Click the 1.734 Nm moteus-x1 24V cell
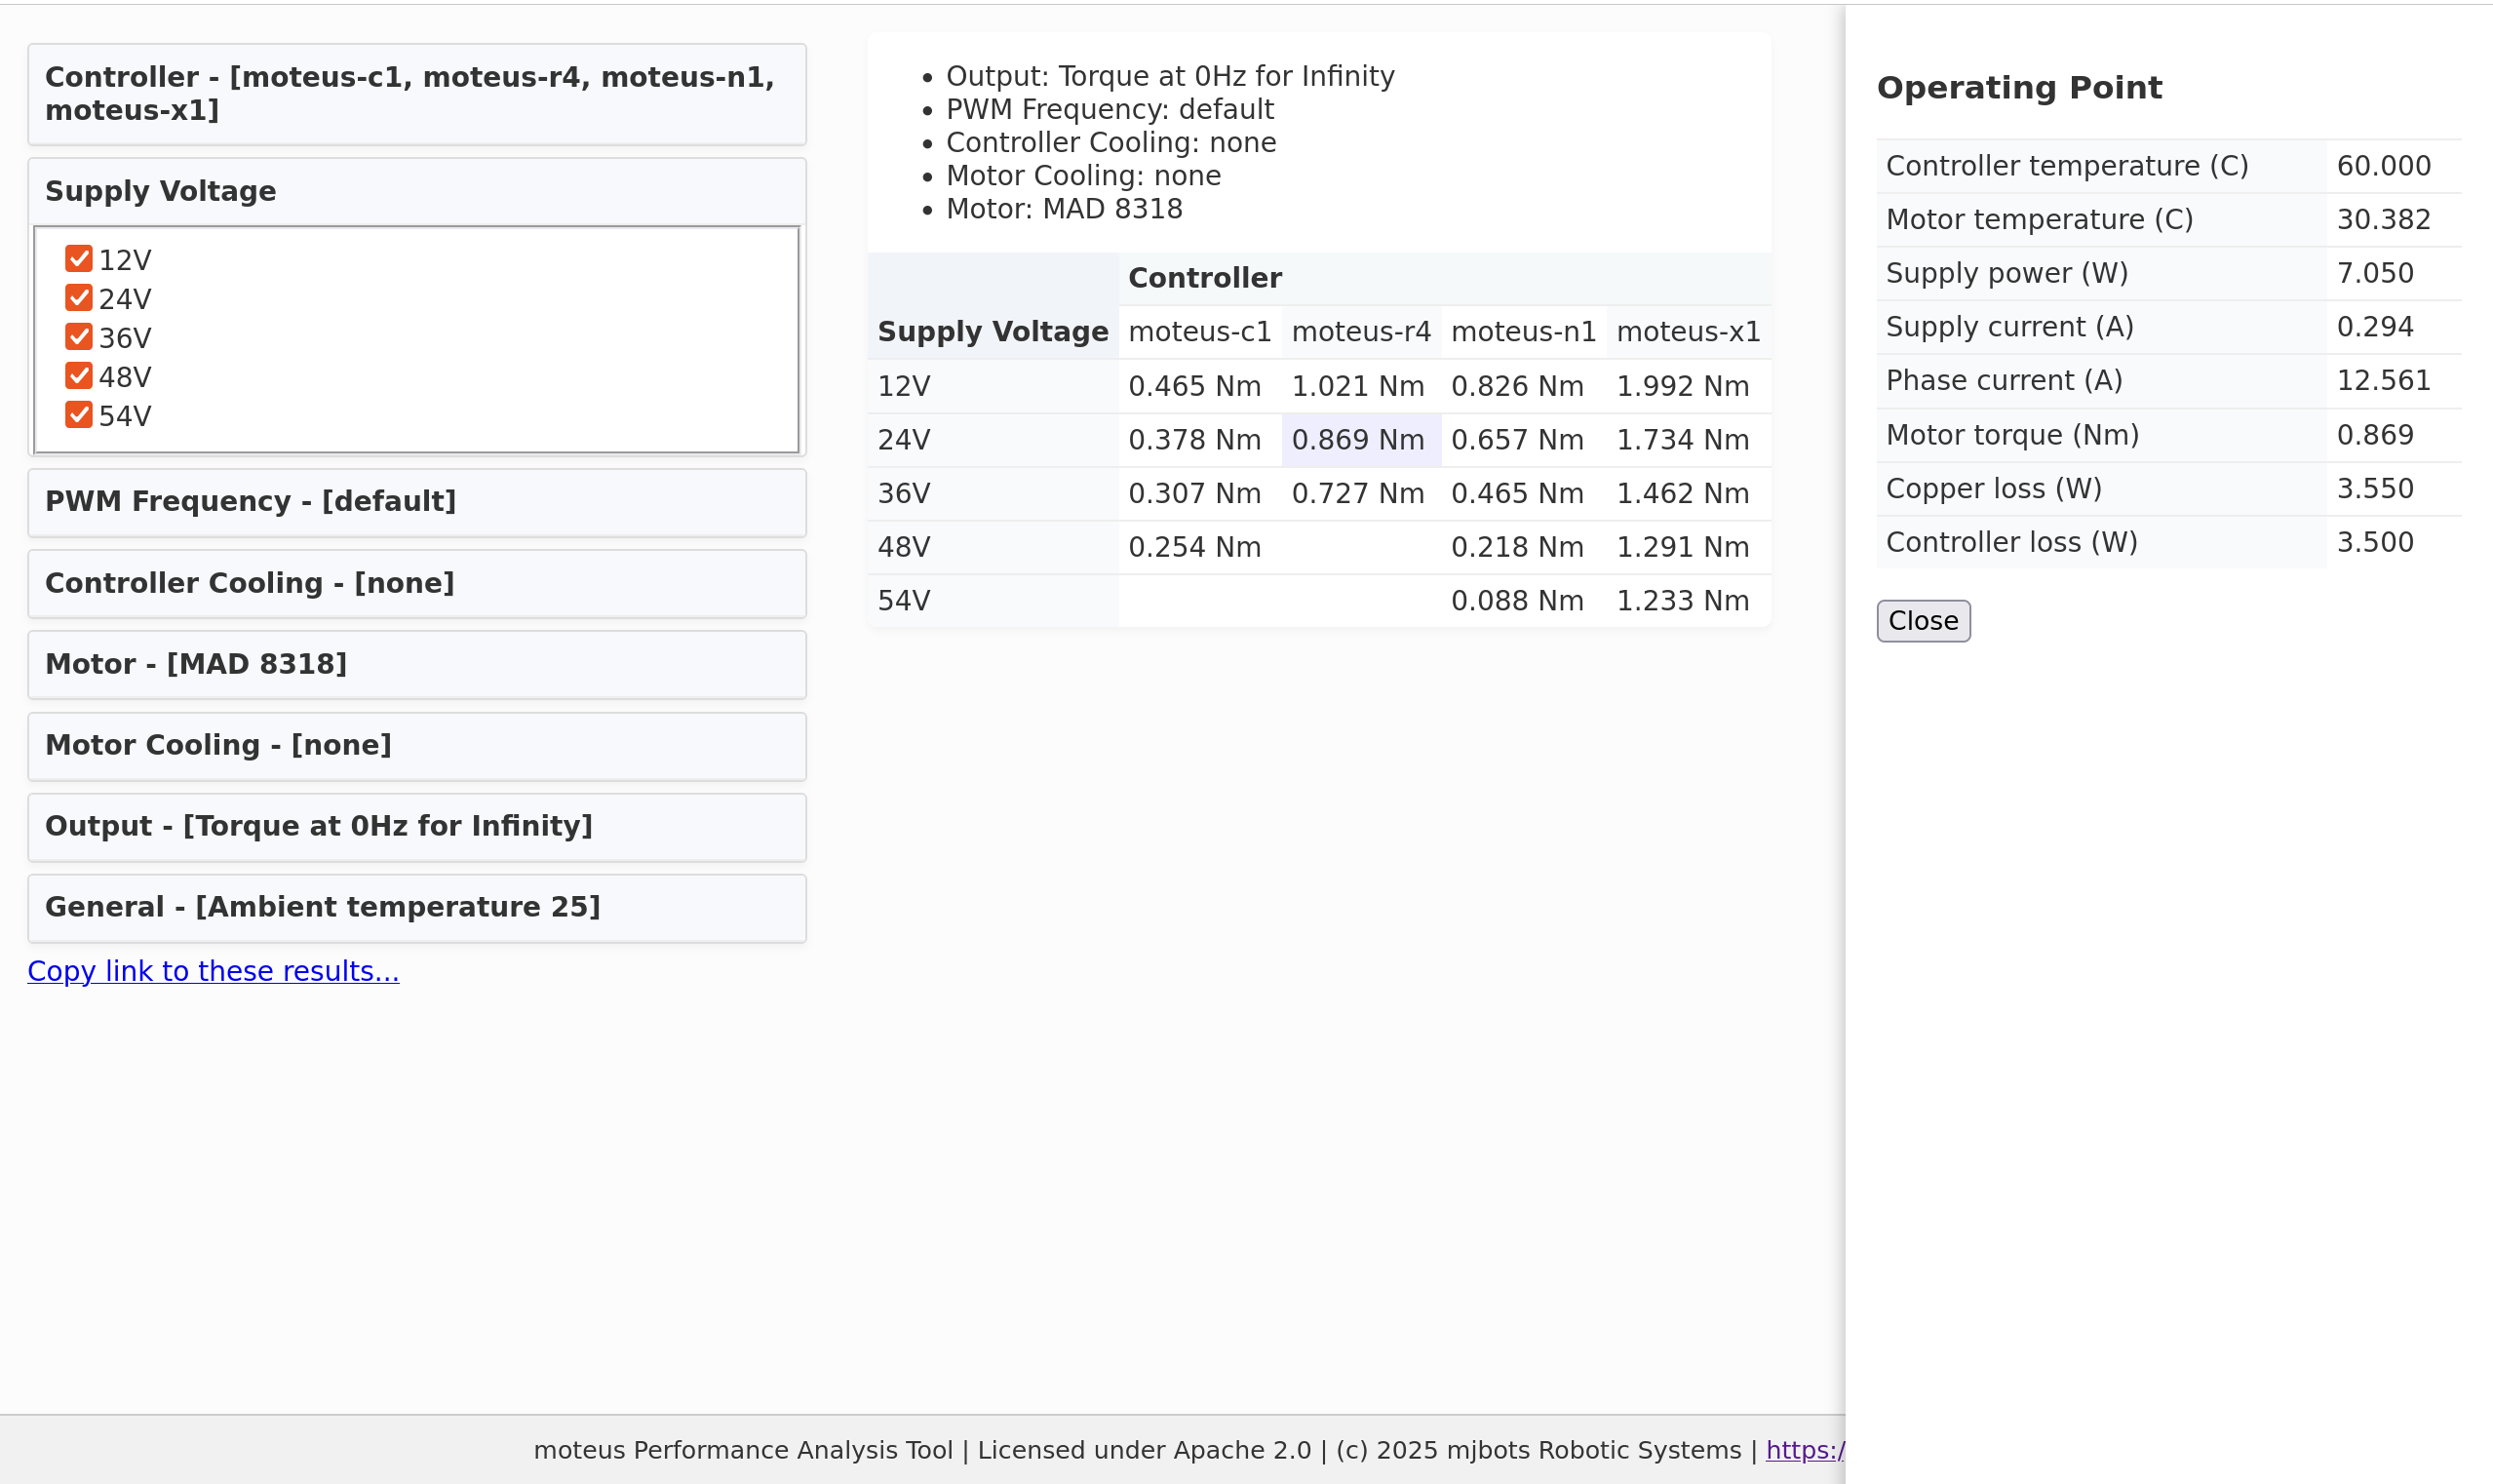Image resolution: width=2493 pixels, height=1484 pixels. click(x=1682, y=441)
